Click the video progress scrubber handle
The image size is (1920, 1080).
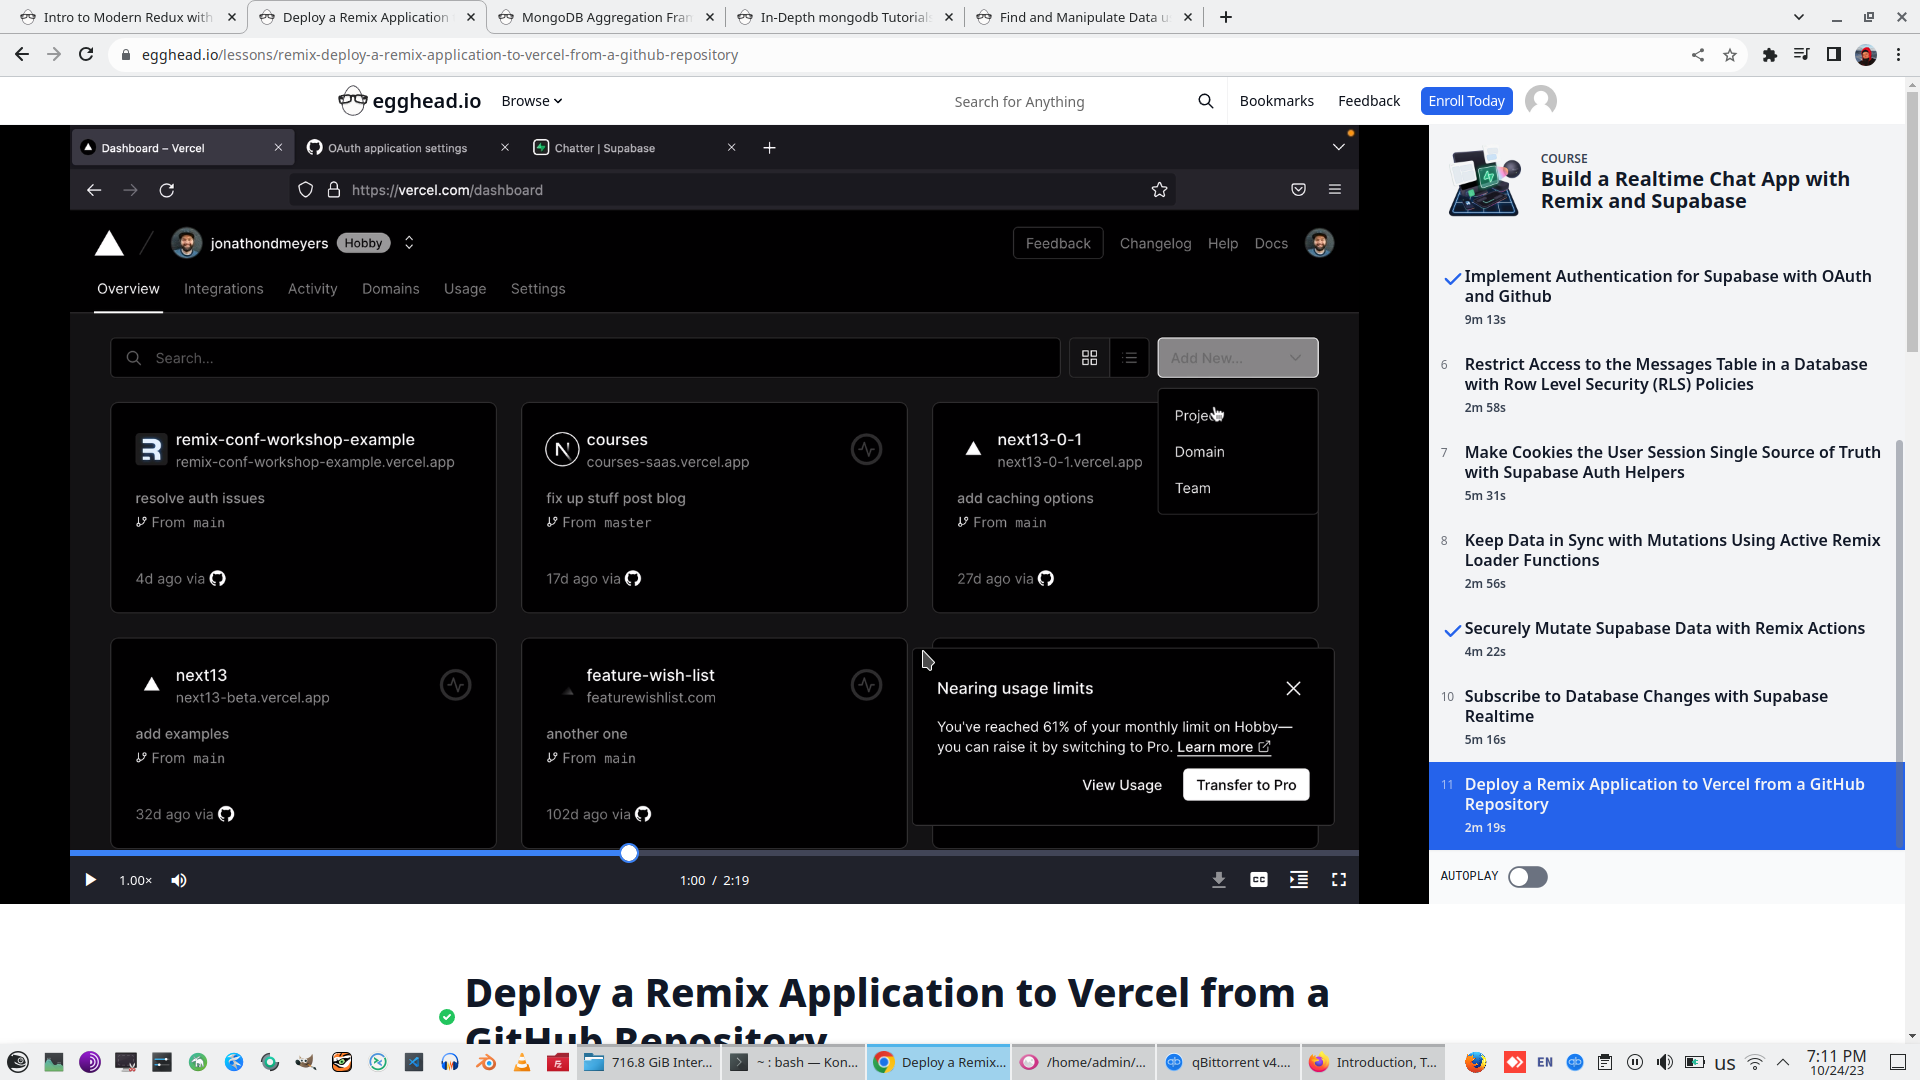pyautogui.click(x=629, y=853)
